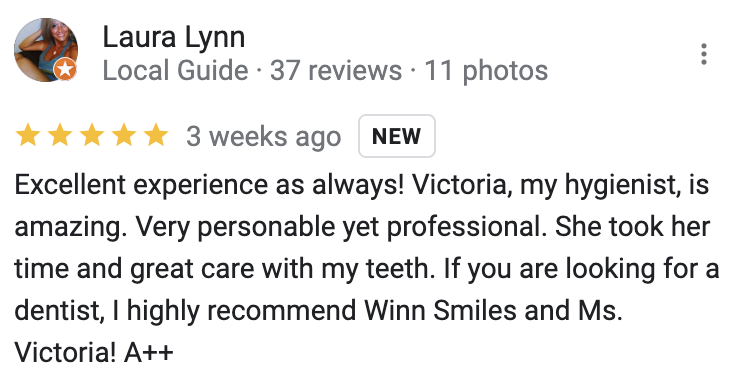Viewport: 740px width, 384px height.
Task: Click the fourth yellow rating star
Action: [124, 135]
